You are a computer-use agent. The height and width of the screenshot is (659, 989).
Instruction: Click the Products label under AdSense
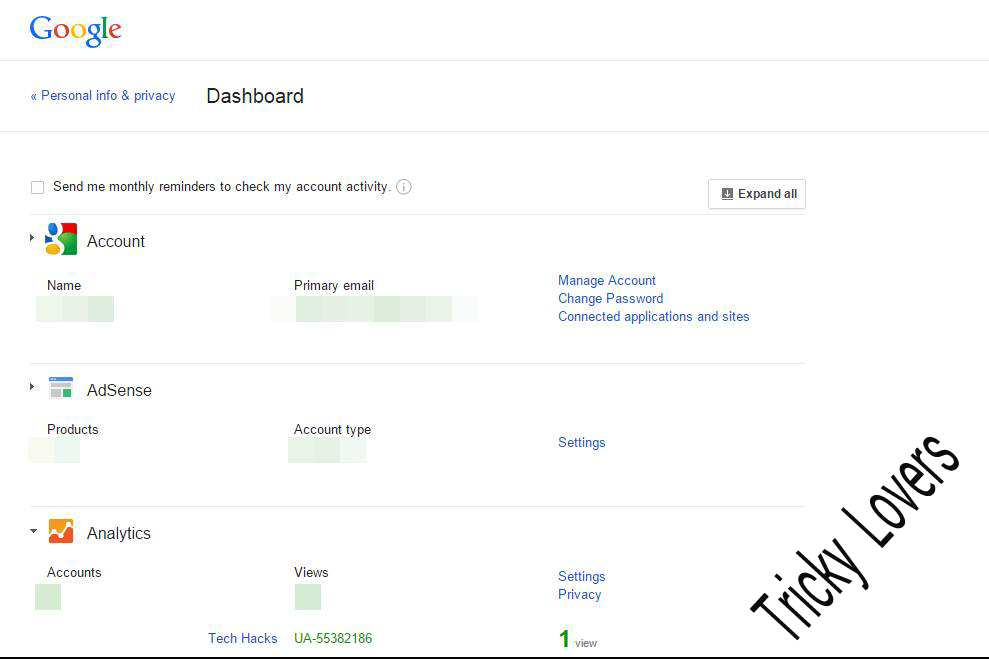(x=73, y=429)
